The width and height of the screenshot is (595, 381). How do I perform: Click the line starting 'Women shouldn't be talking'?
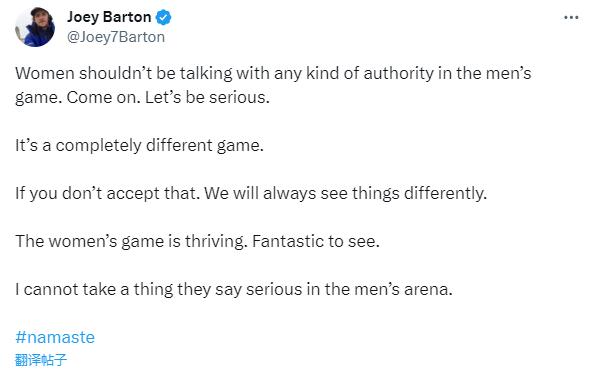coord(273,73)
